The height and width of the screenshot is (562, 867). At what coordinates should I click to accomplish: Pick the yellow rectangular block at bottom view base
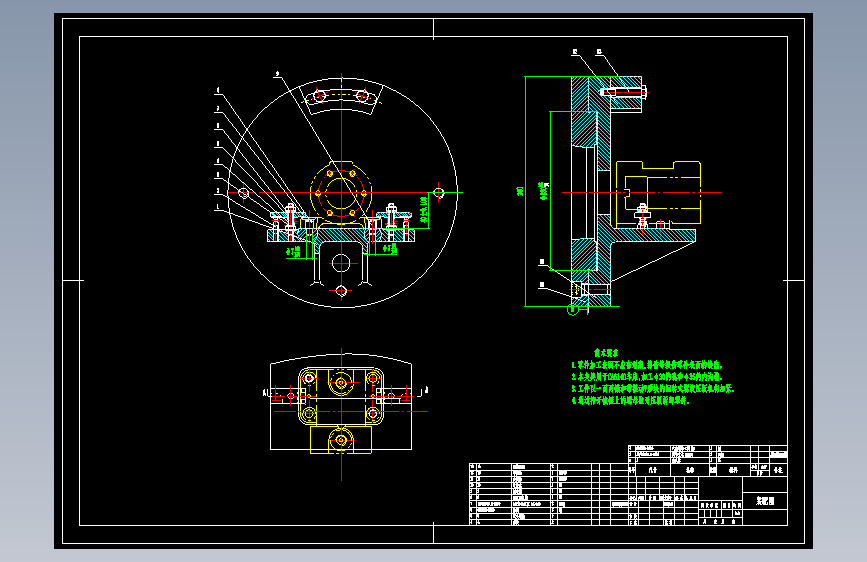[341, 440]
